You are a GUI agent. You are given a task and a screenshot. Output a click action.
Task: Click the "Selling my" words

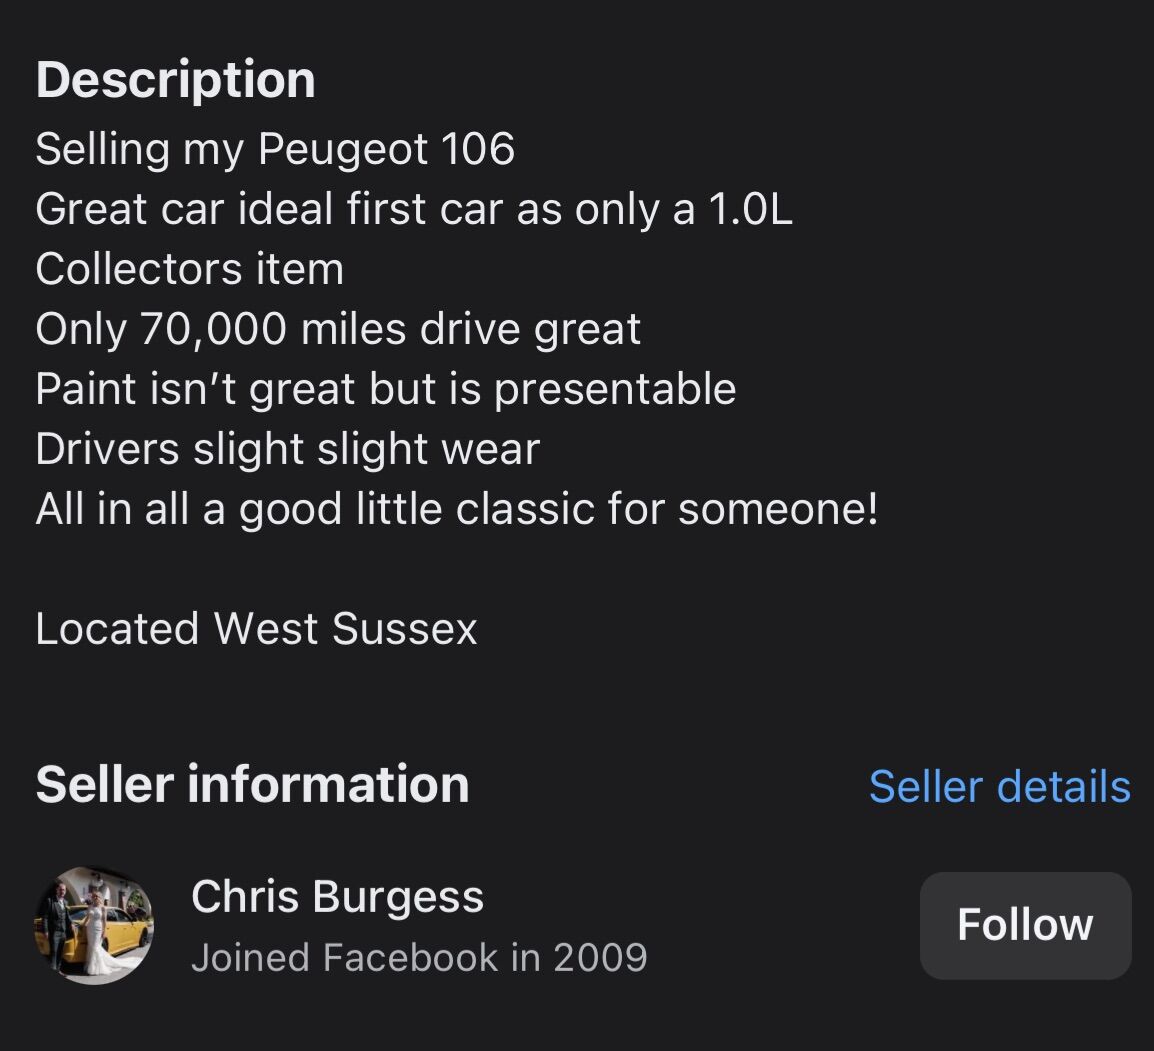point(140,150)
